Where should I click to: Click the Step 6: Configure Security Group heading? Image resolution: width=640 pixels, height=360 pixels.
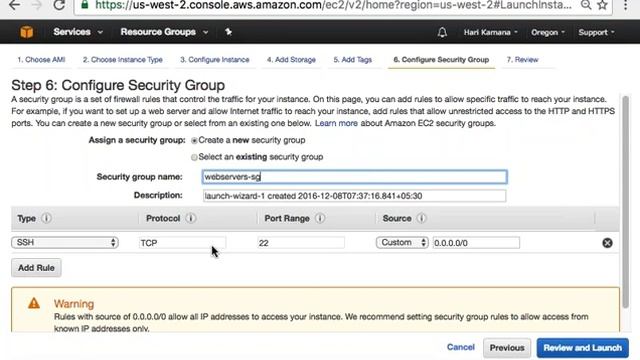[118, 85]
